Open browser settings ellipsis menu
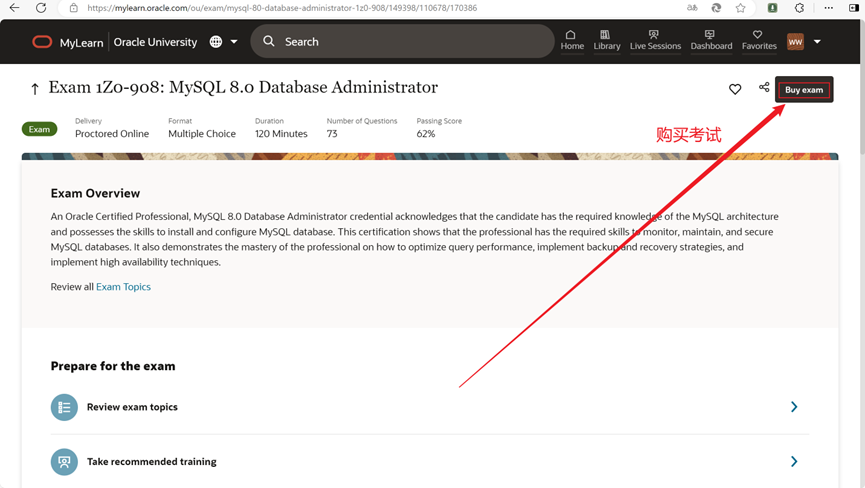This screenshot has height=488, width=865. tap(829, 8)
